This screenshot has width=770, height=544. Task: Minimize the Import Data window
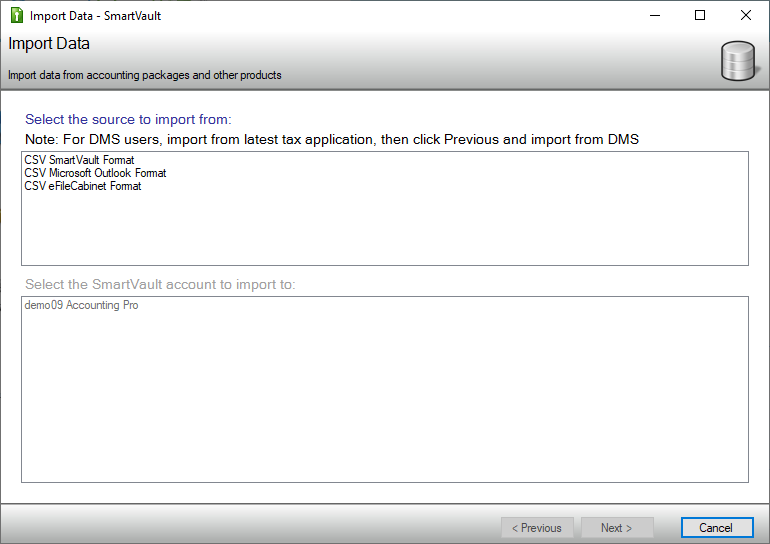pos(654,15)
